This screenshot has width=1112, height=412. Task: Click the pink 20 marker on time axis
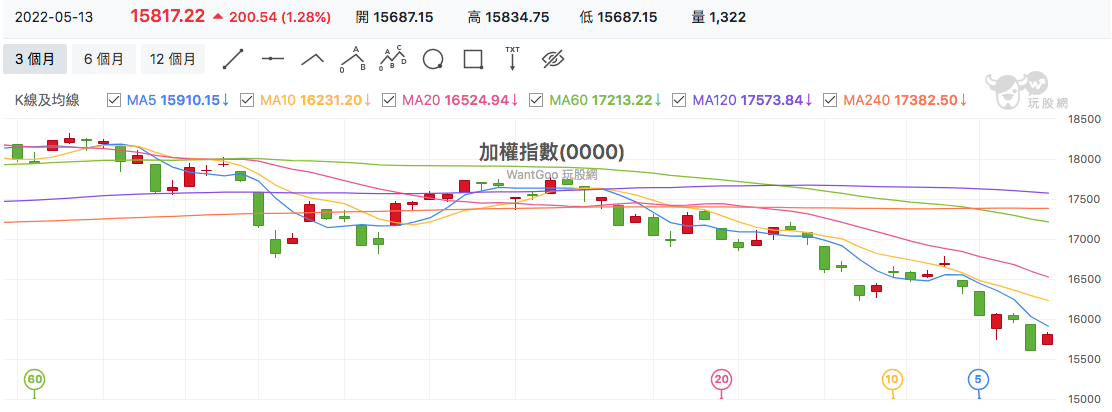(x=722, y=379)
